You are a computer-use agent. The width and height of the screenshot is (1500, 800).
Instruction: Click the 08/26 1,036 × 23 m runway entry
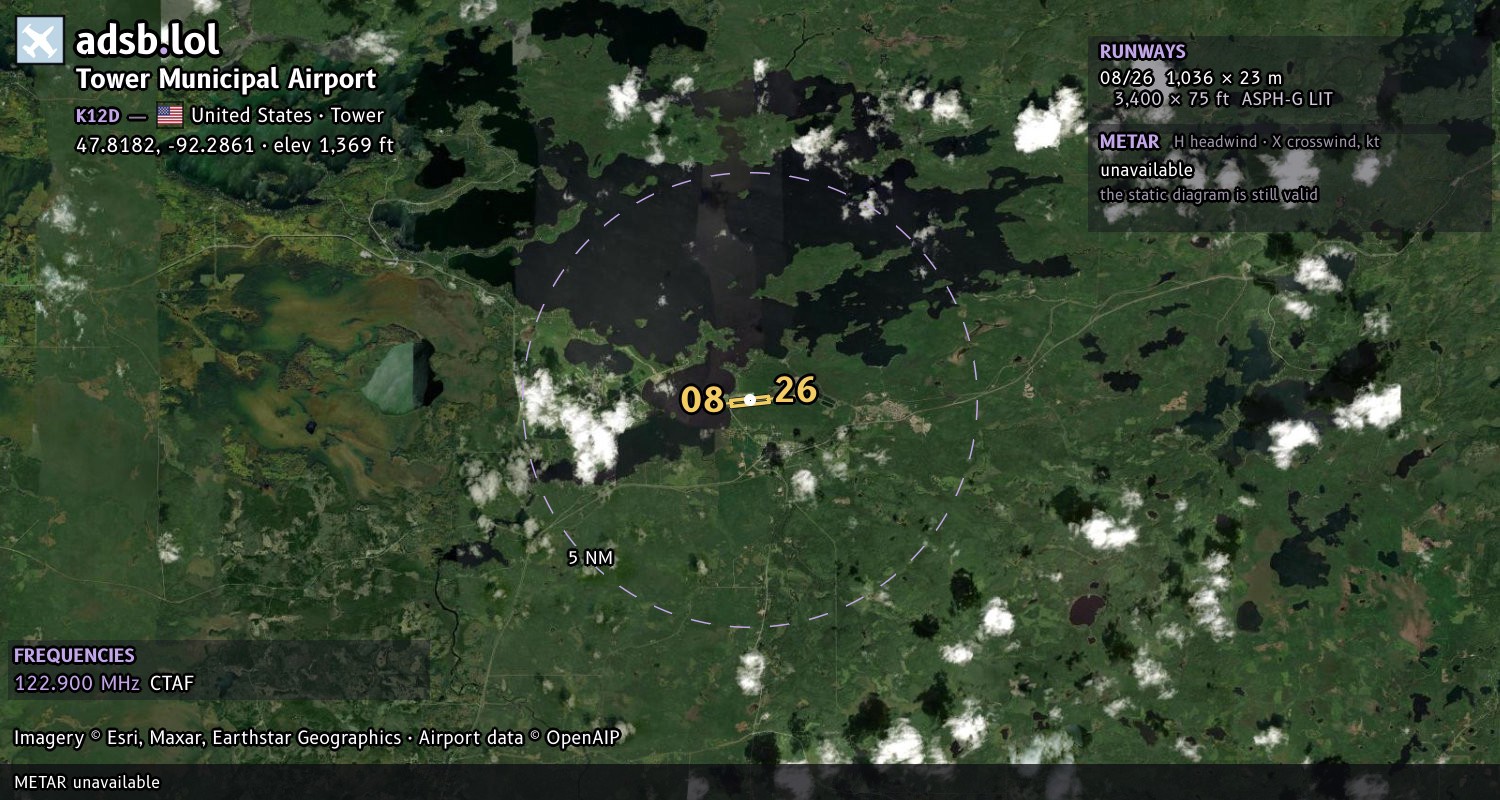click(1190, 78)
